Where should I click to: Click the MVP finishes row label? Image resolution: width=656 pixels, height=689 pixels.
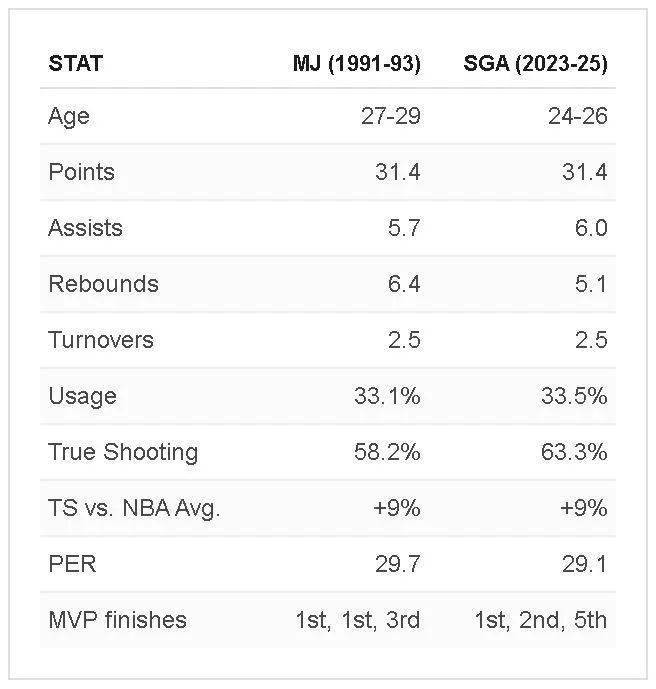click(117, 620)
